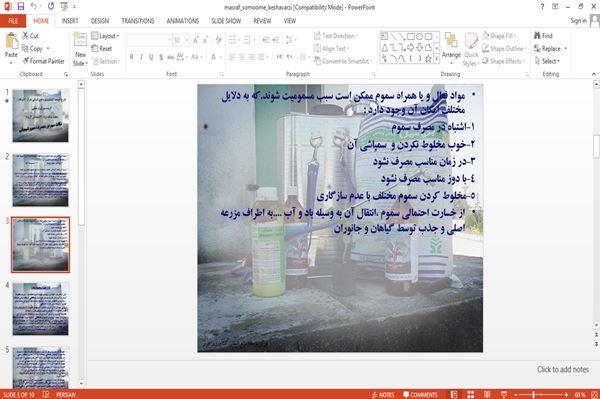Click to add notes area
The width and height of the screenshot is (600, 399).
point(563,369)
